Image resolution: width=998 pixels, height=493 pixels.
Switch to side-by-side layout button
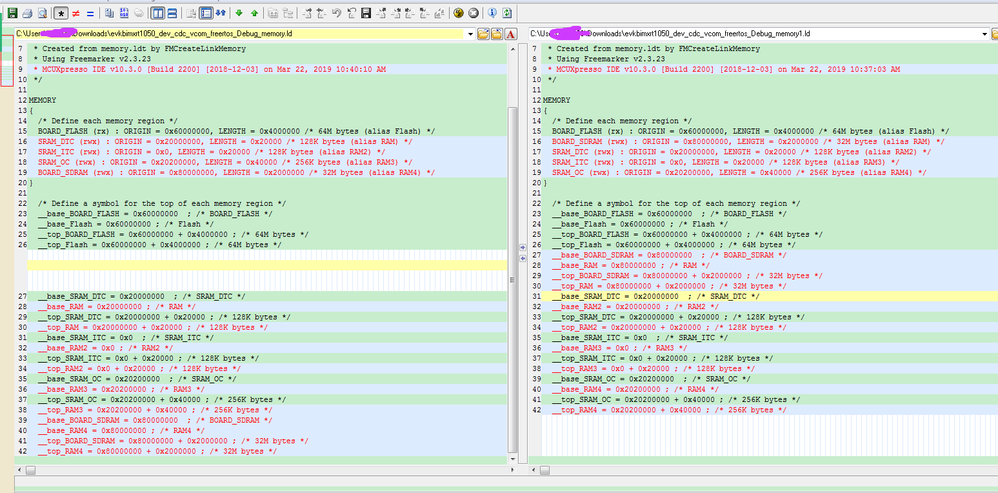pyautogui.click(x=157, y=13)
